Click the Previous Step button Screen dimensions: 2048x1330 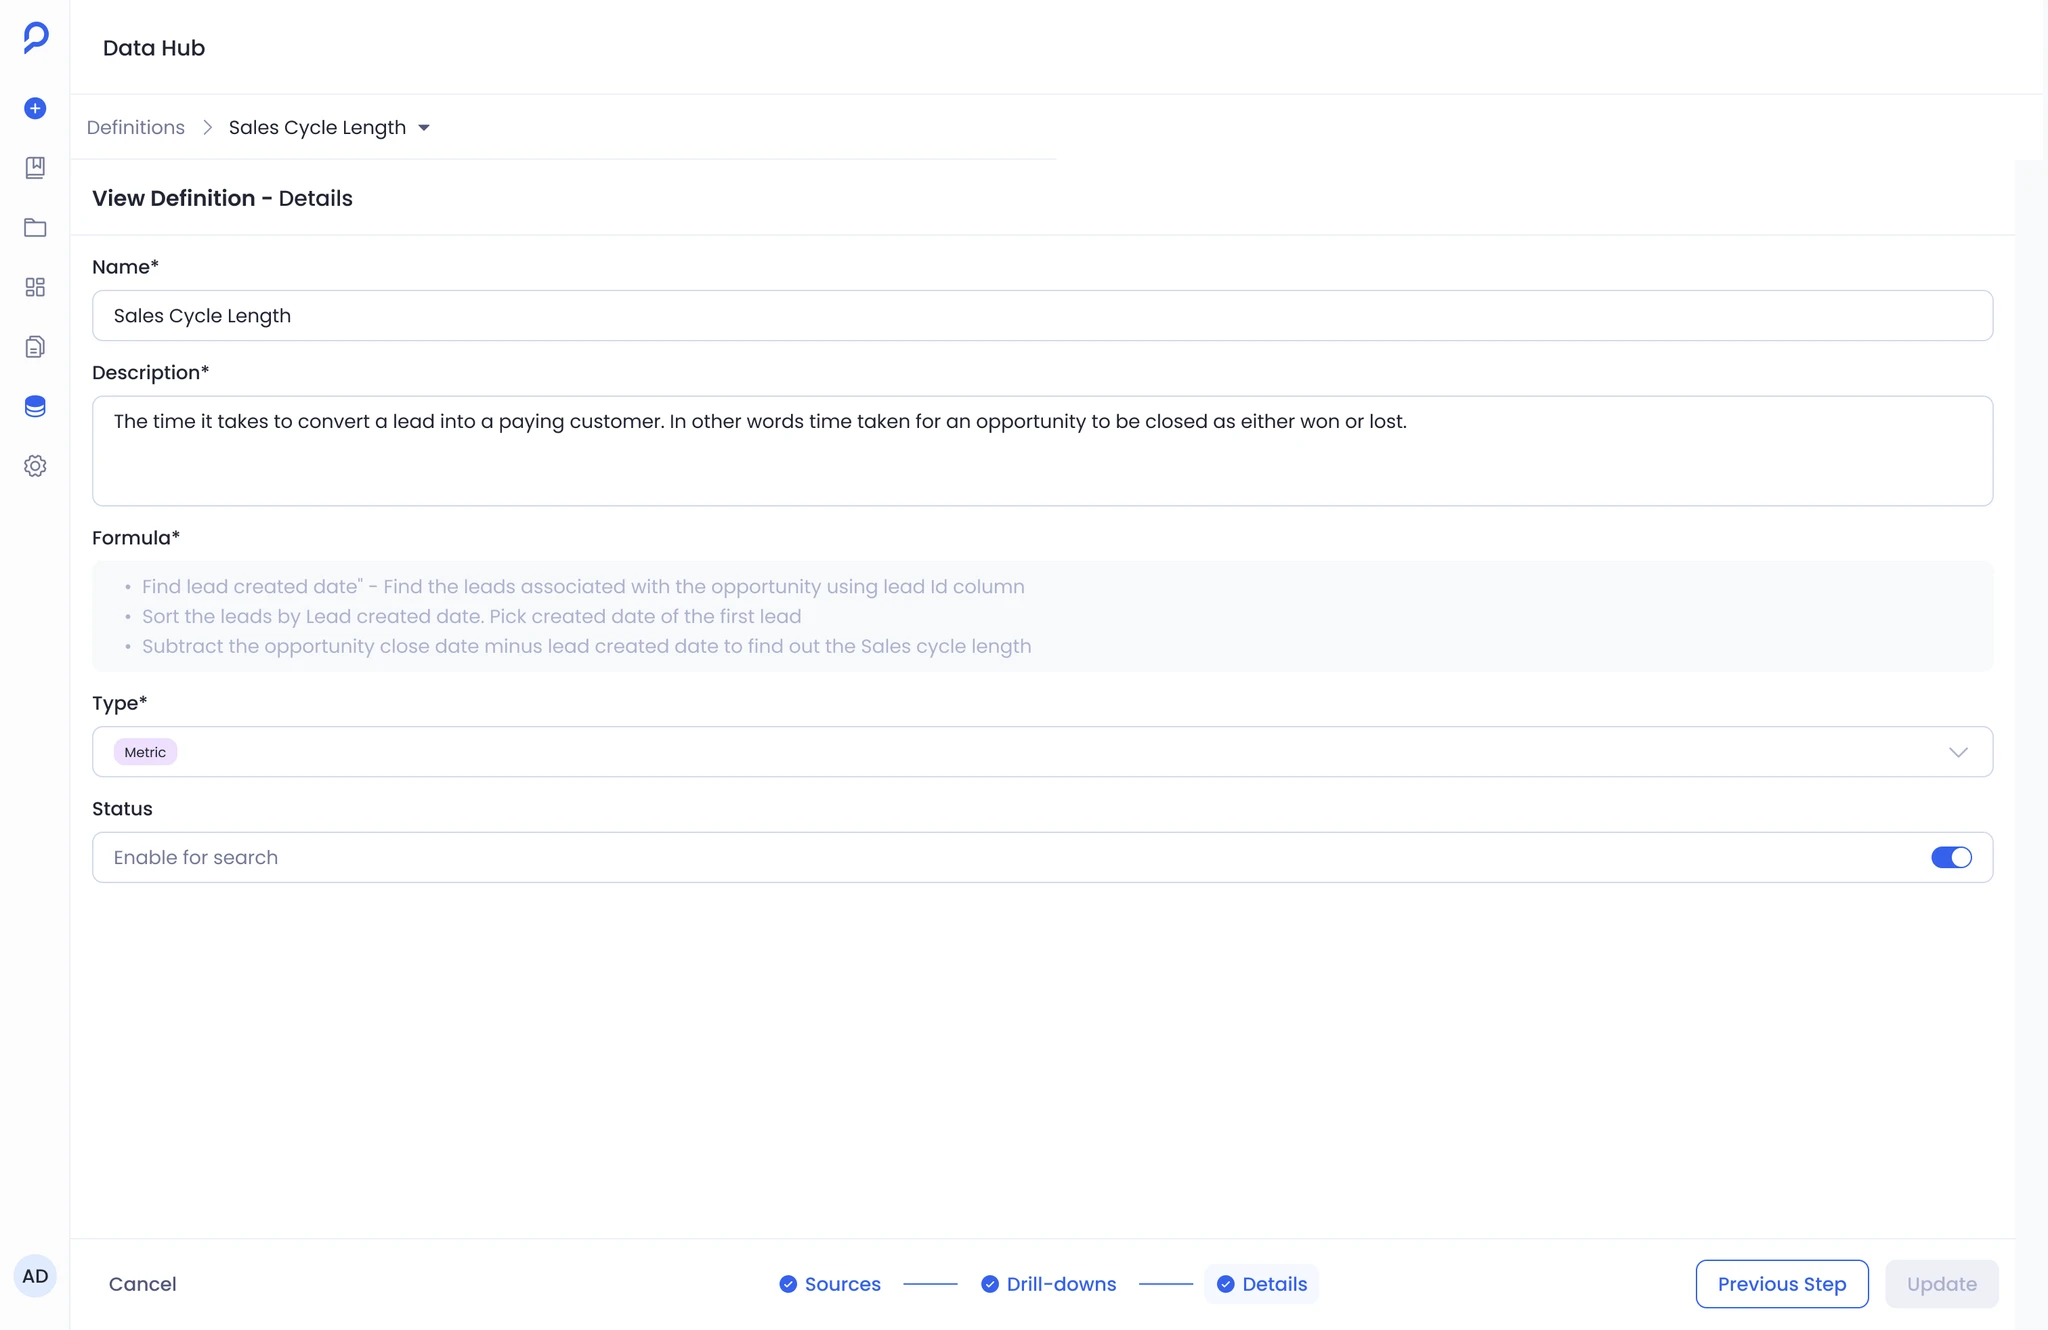click(x=1782, y=1284)
